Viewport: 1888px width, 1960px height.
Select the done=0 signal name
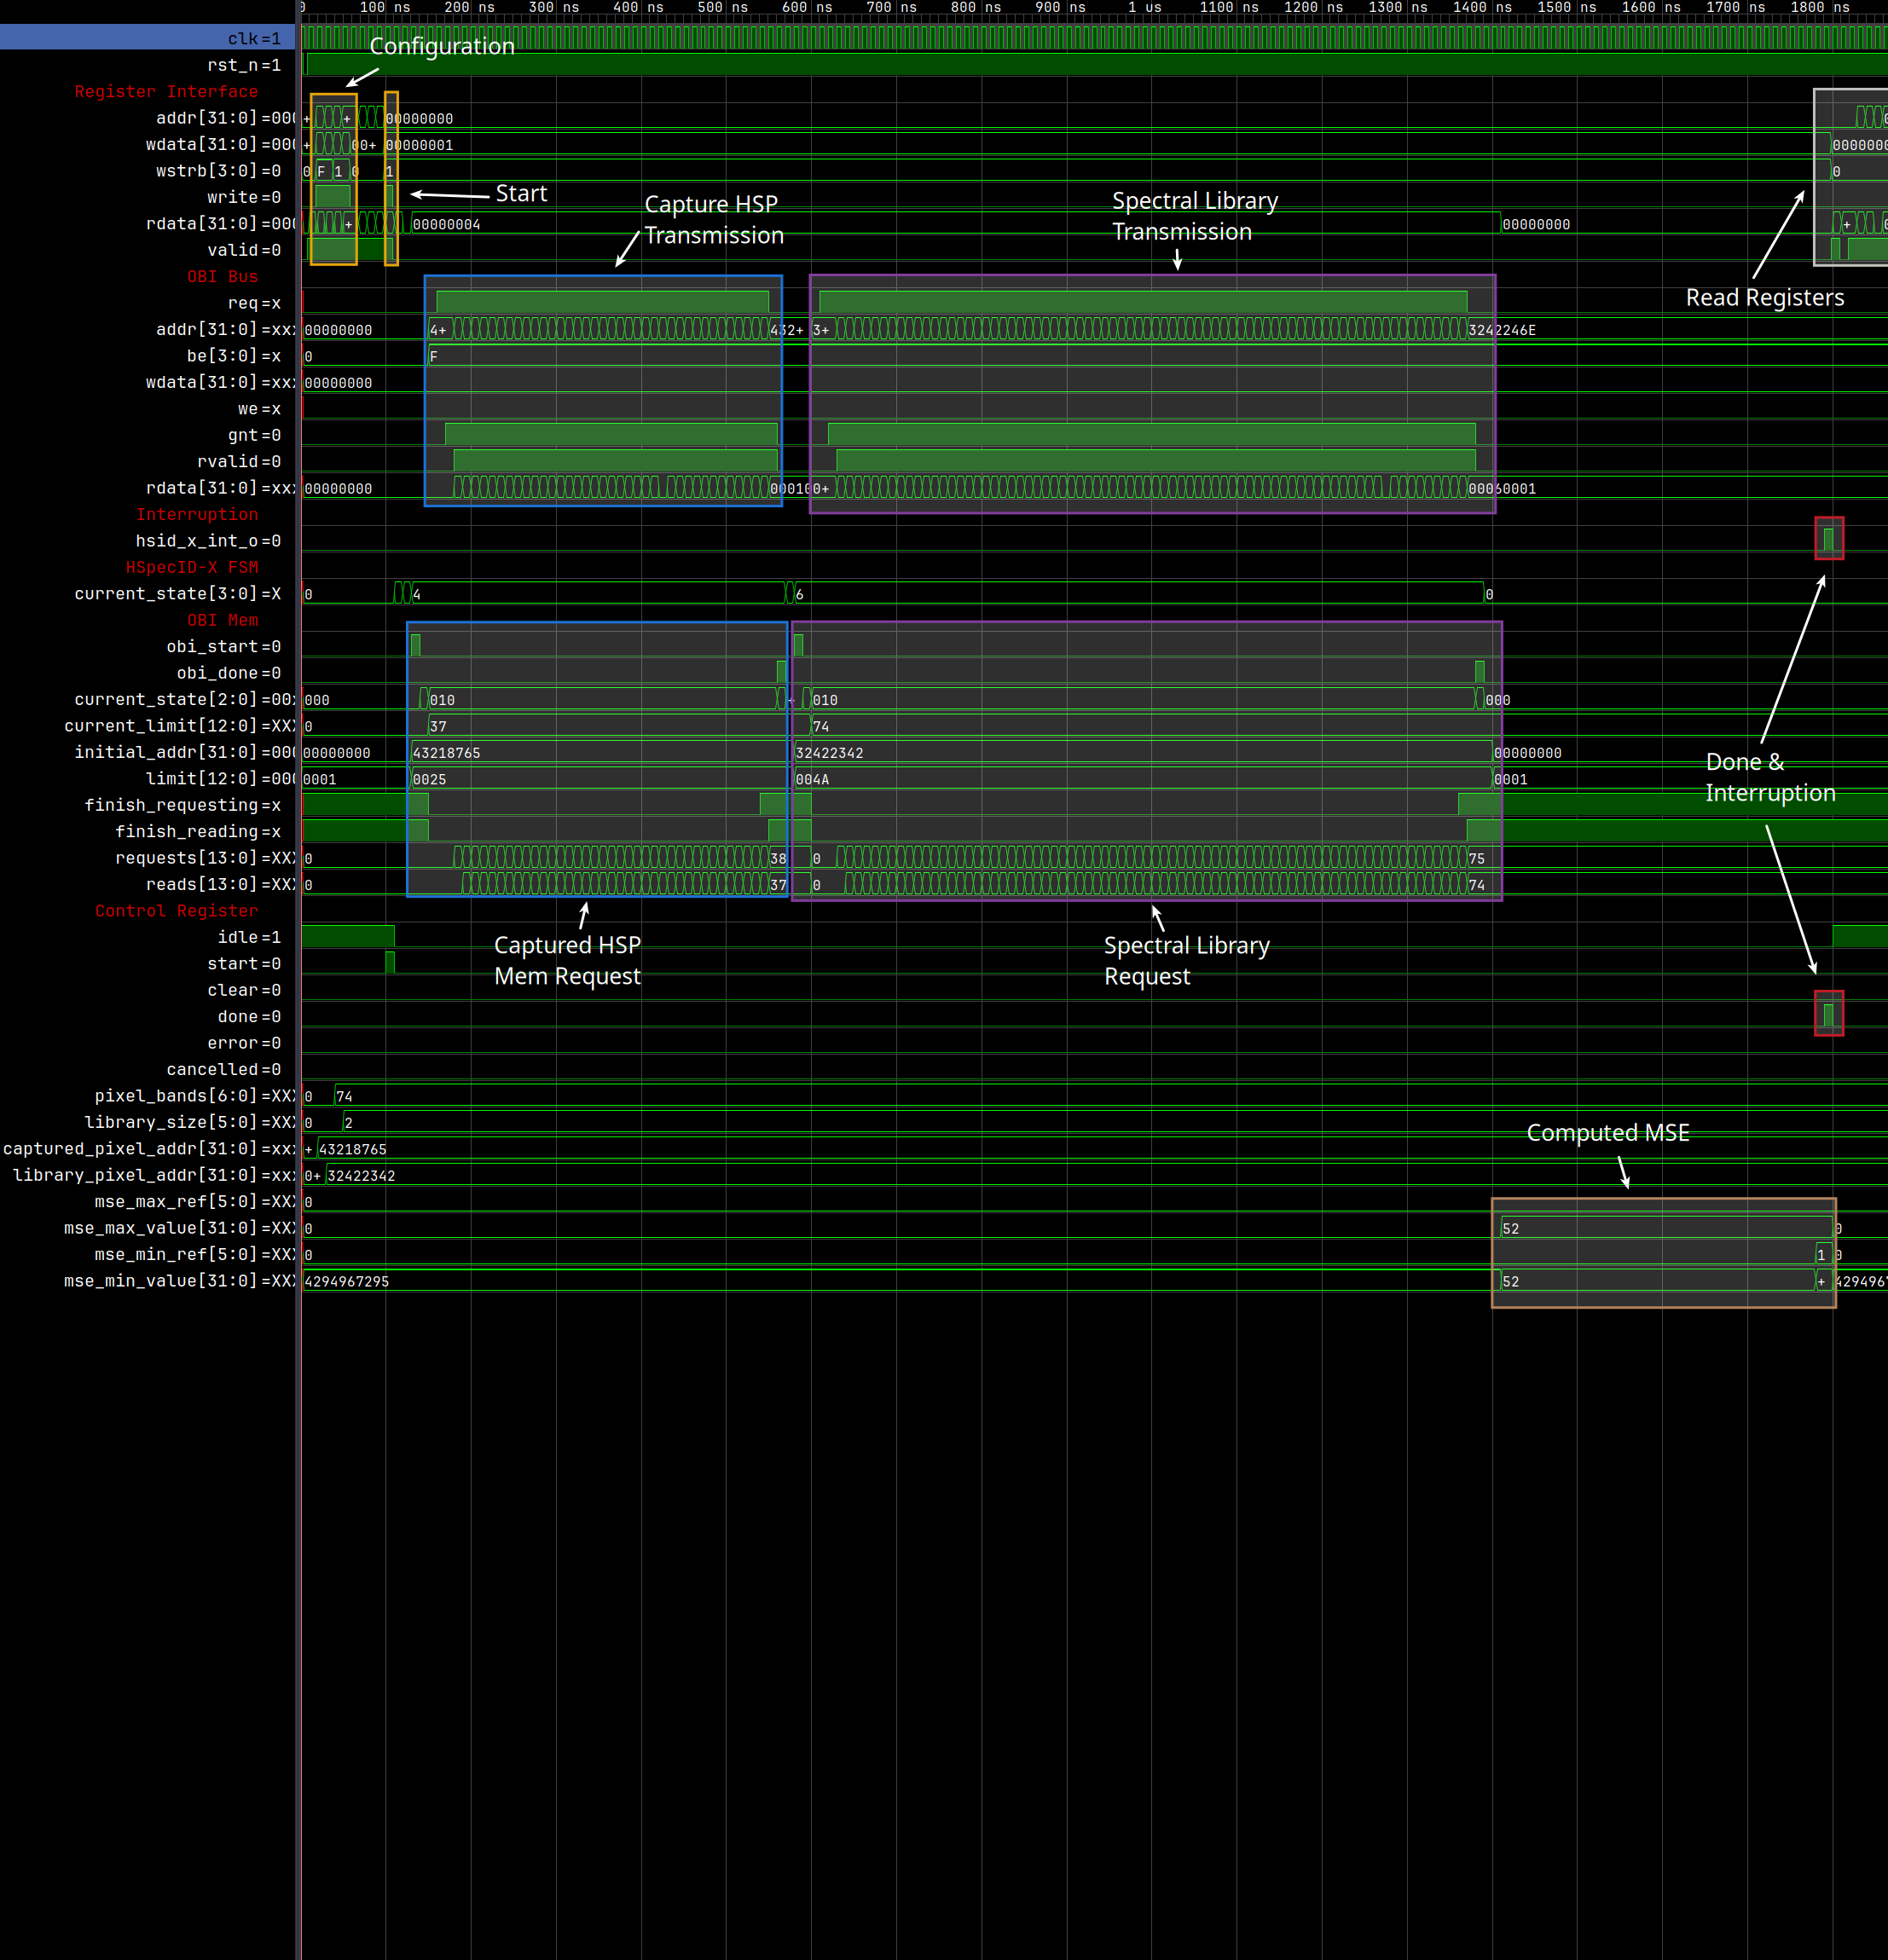tap(249, 1016)
